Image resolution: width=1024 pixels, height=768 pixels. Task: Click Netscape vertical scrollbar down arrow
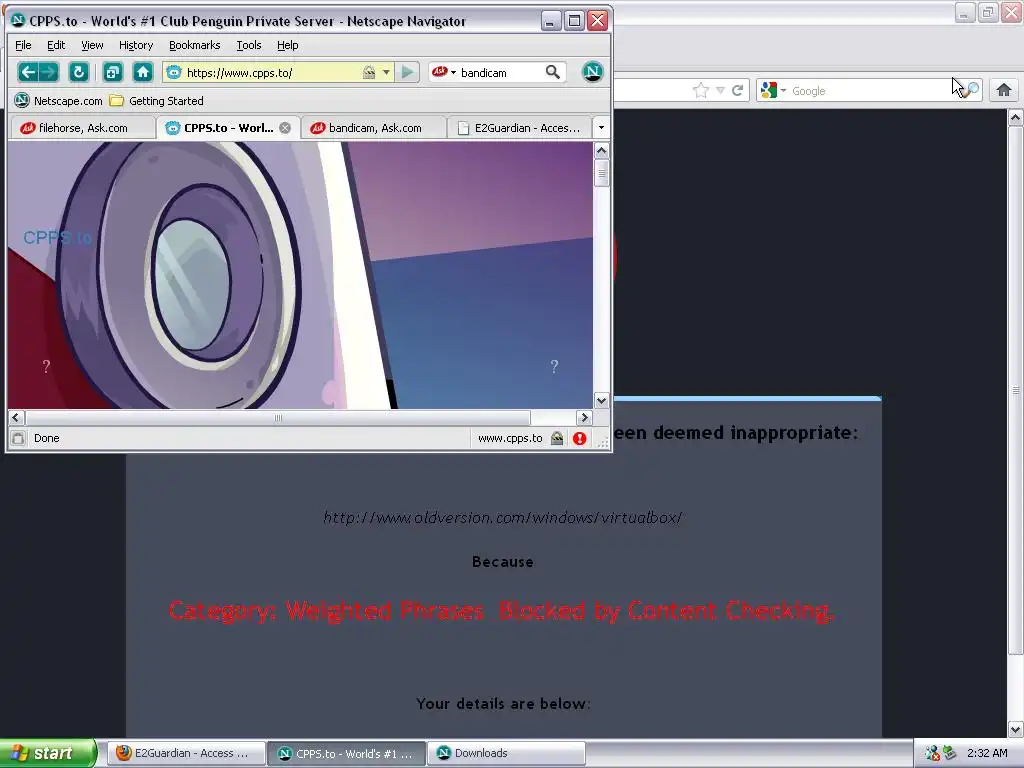tap(601, 400)
